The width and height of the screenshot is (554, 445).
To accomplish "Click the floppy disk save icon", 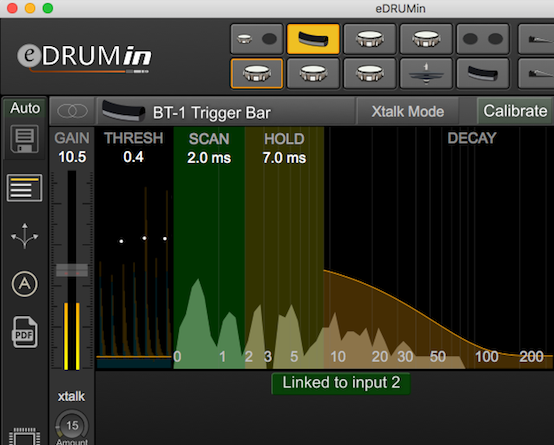I will pos(24,139).
